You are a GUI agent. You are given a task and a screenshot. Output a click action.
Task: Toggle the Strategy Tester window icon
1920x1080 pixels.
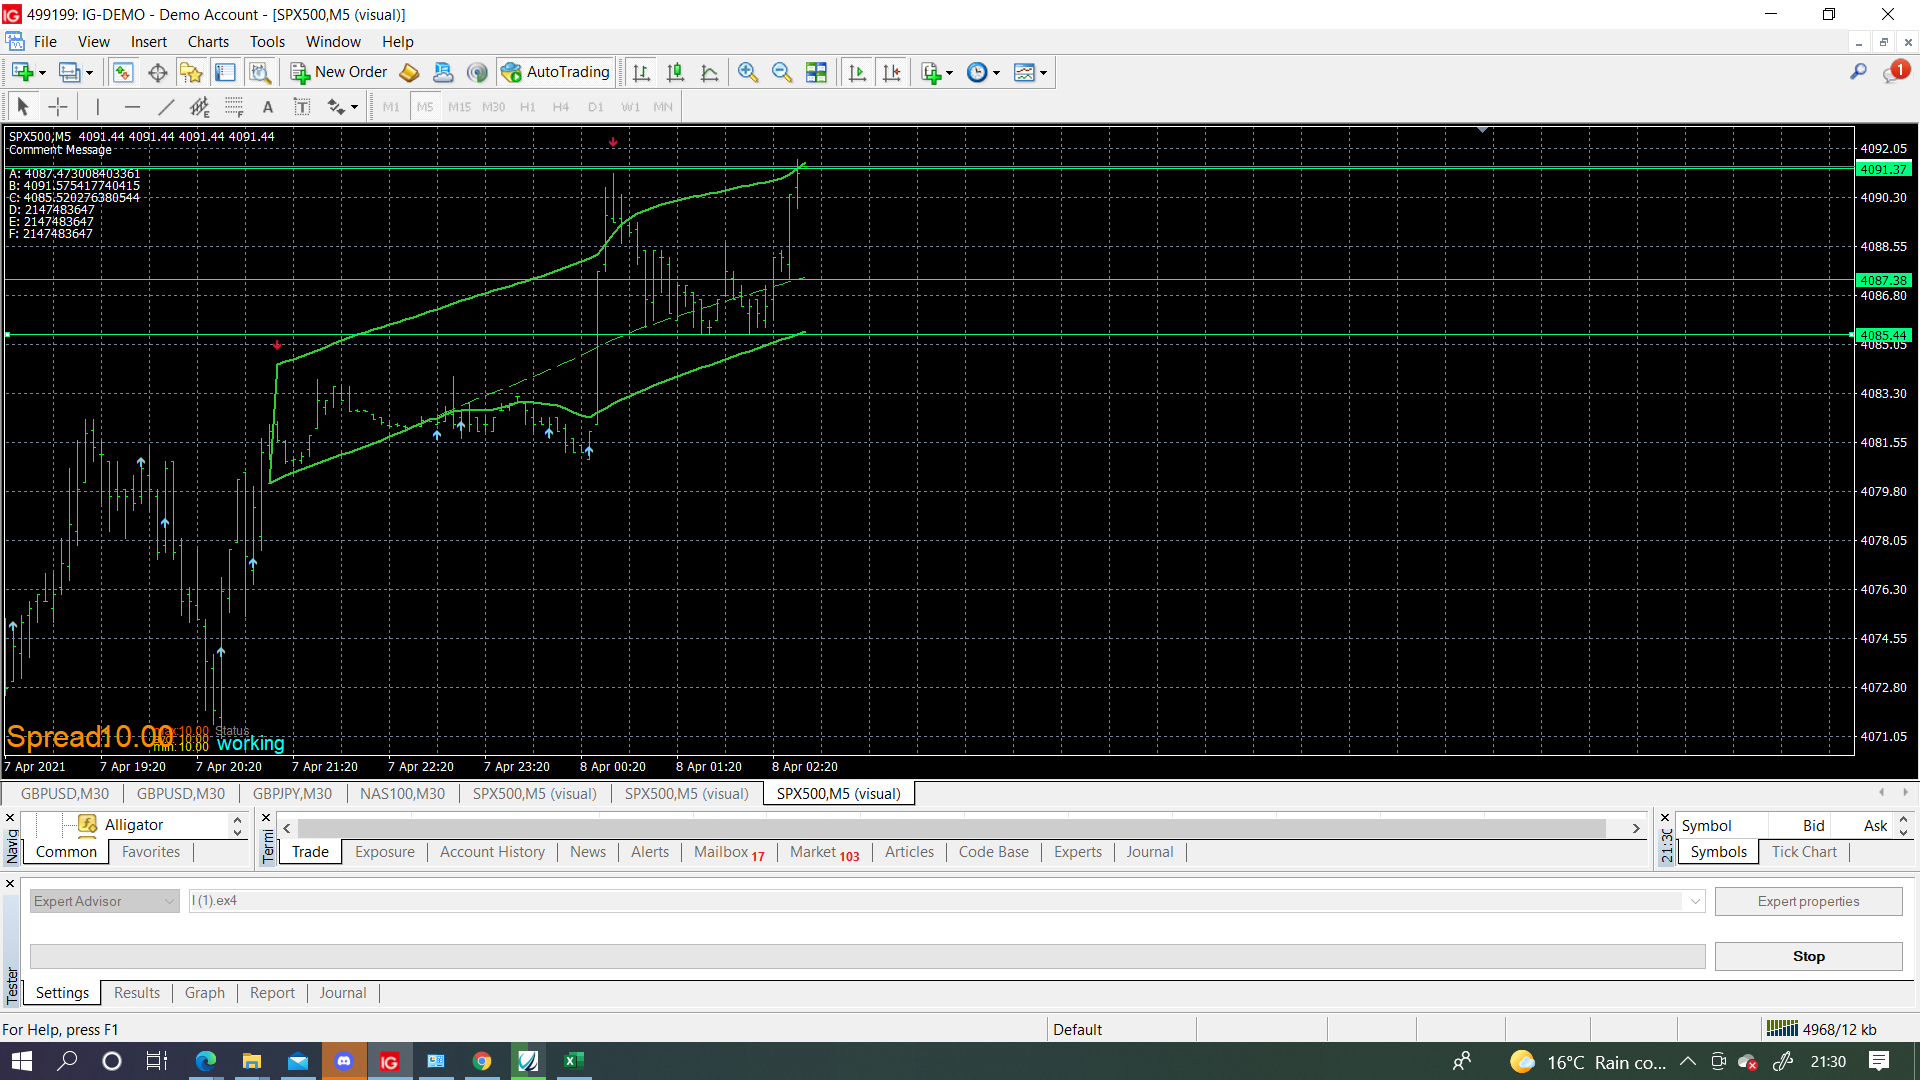[x=260, y=72]
